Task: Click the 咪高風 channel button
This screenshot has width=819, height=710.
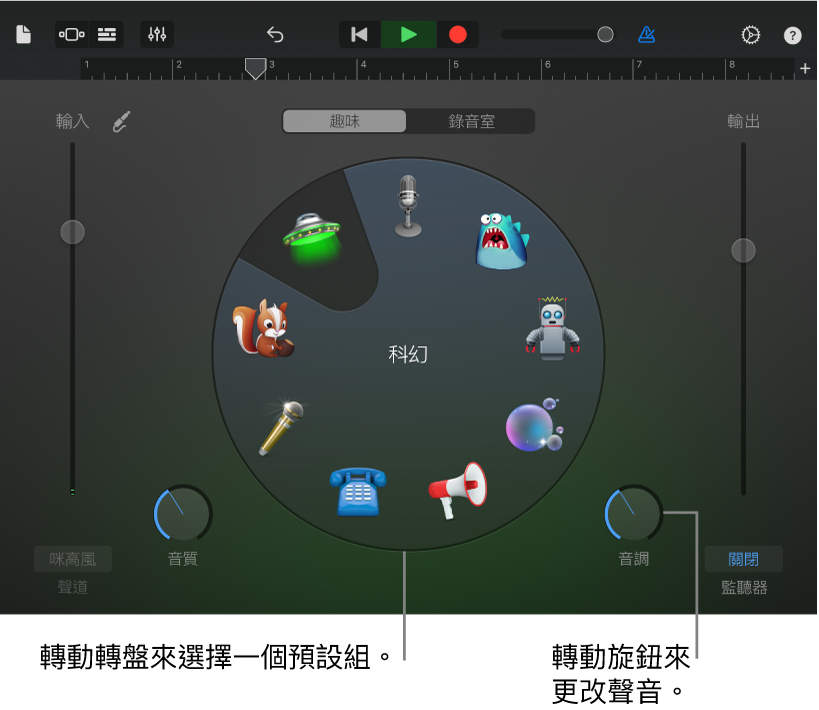Action: pos(73,559)
